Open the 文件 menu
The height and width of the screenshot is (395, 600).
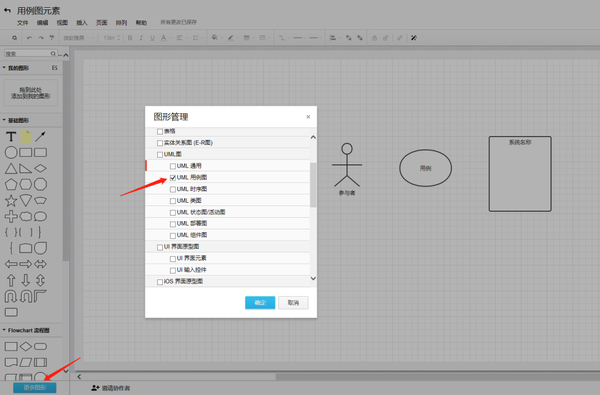pos(23,23)
